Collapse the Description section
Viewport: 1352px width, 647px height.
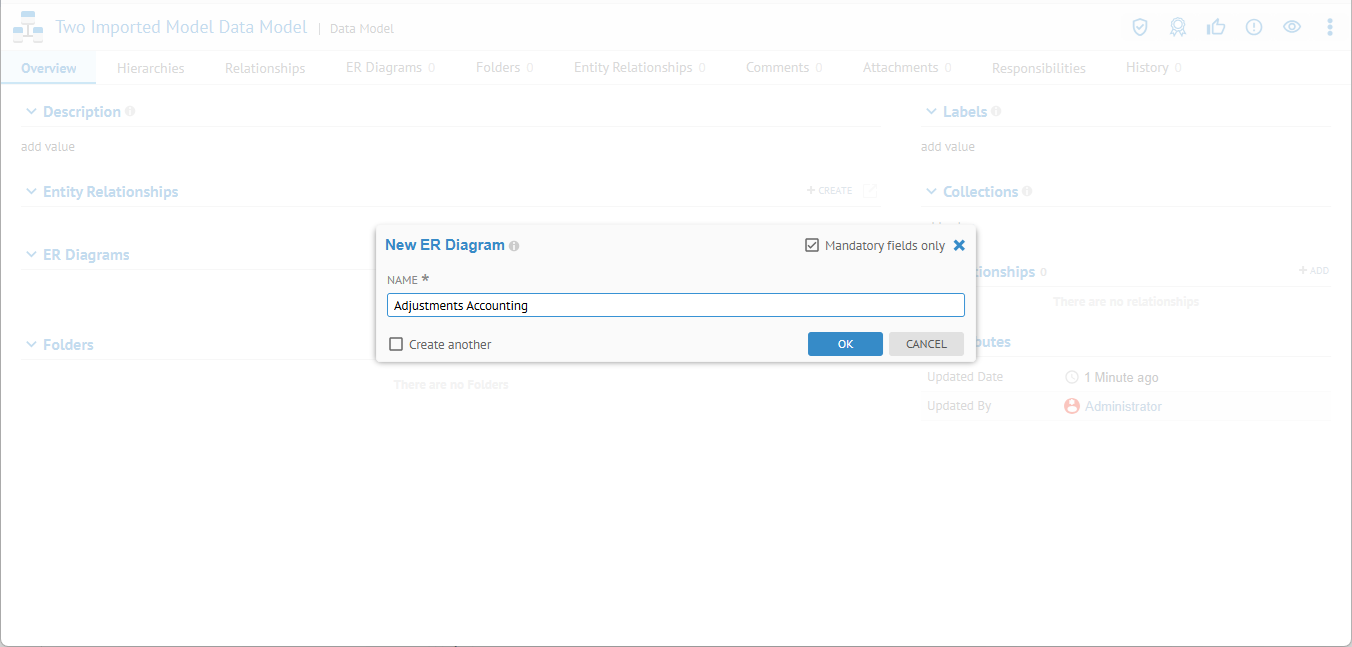(31, 112)
